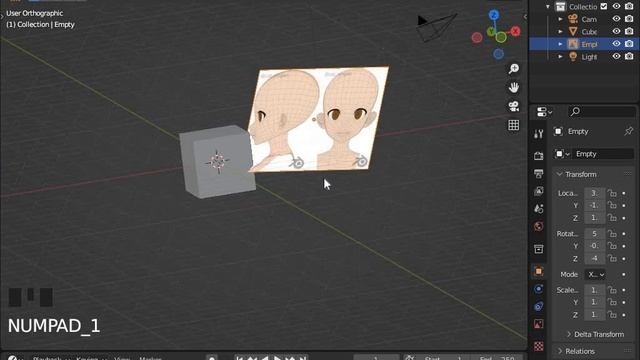Open the World properties tab (red globe)
Image resolution: width=640 pixels, height=360 pixels.
coord(538,227)
